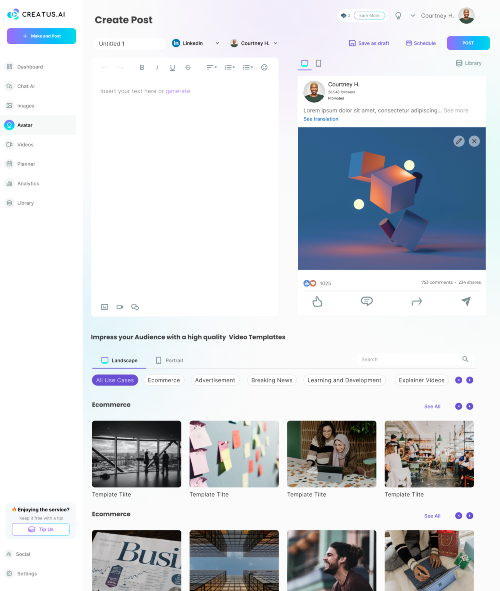This screenshot has height=591, width=500.
Task: Switch to the Landscape tab
Action: click(x=119, y=360)
